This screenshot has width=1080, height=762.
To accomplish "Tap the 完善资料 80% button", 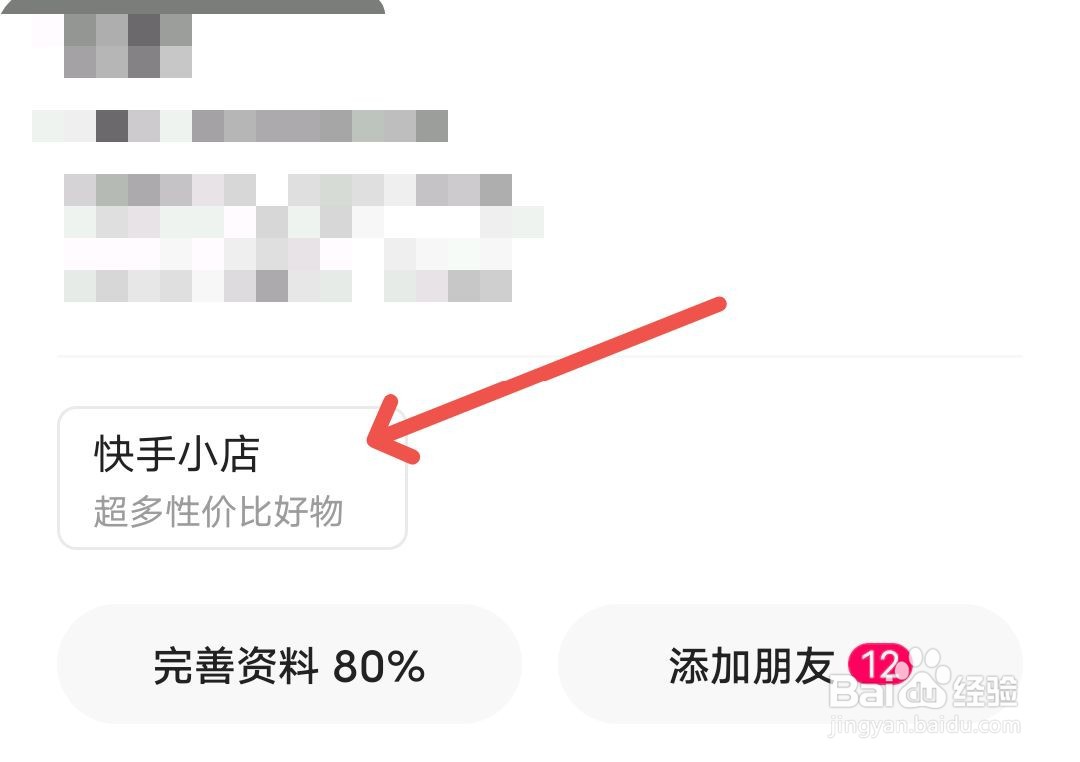I will tap(289, 664).
